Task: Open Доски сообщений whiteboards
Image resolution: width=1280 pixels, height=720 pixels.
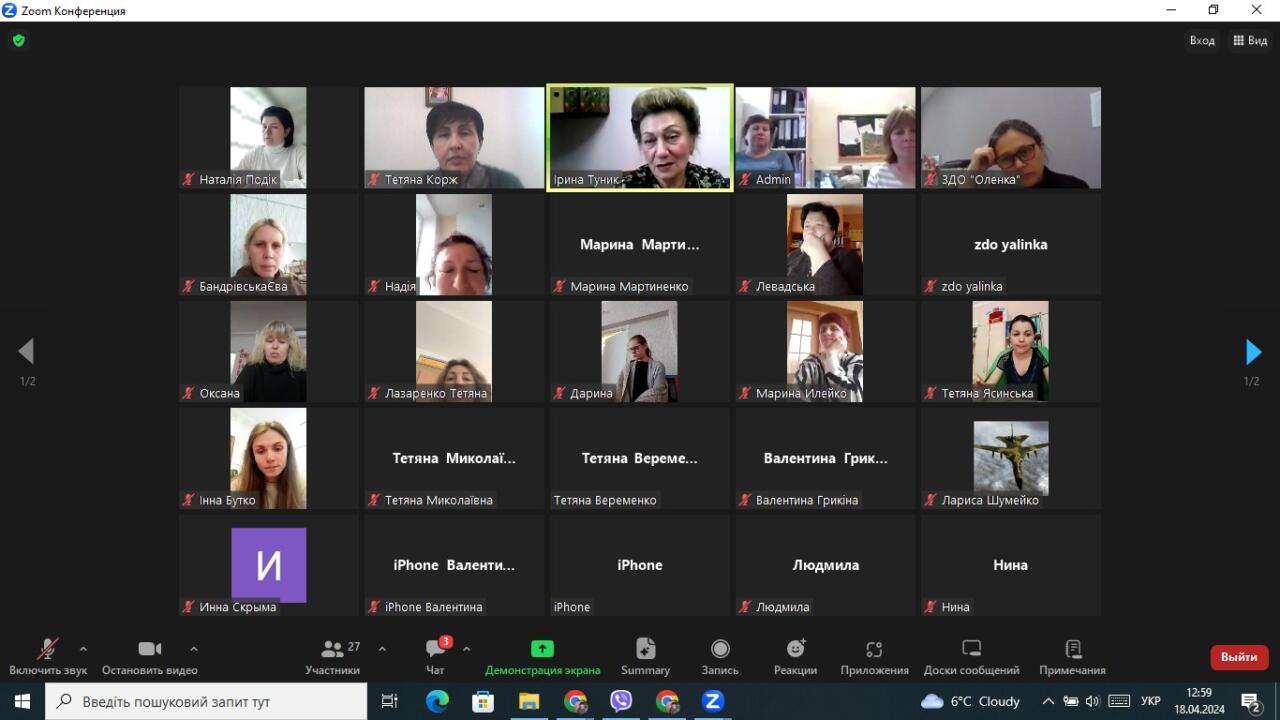Action: (x=971, y=657)
